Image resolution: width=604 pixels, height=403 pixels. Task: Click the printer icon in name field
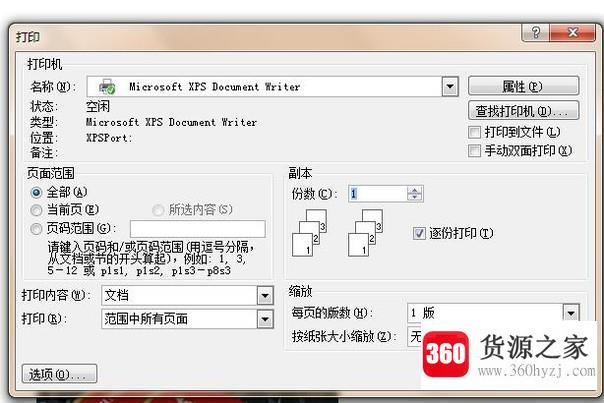coord(107,86)
